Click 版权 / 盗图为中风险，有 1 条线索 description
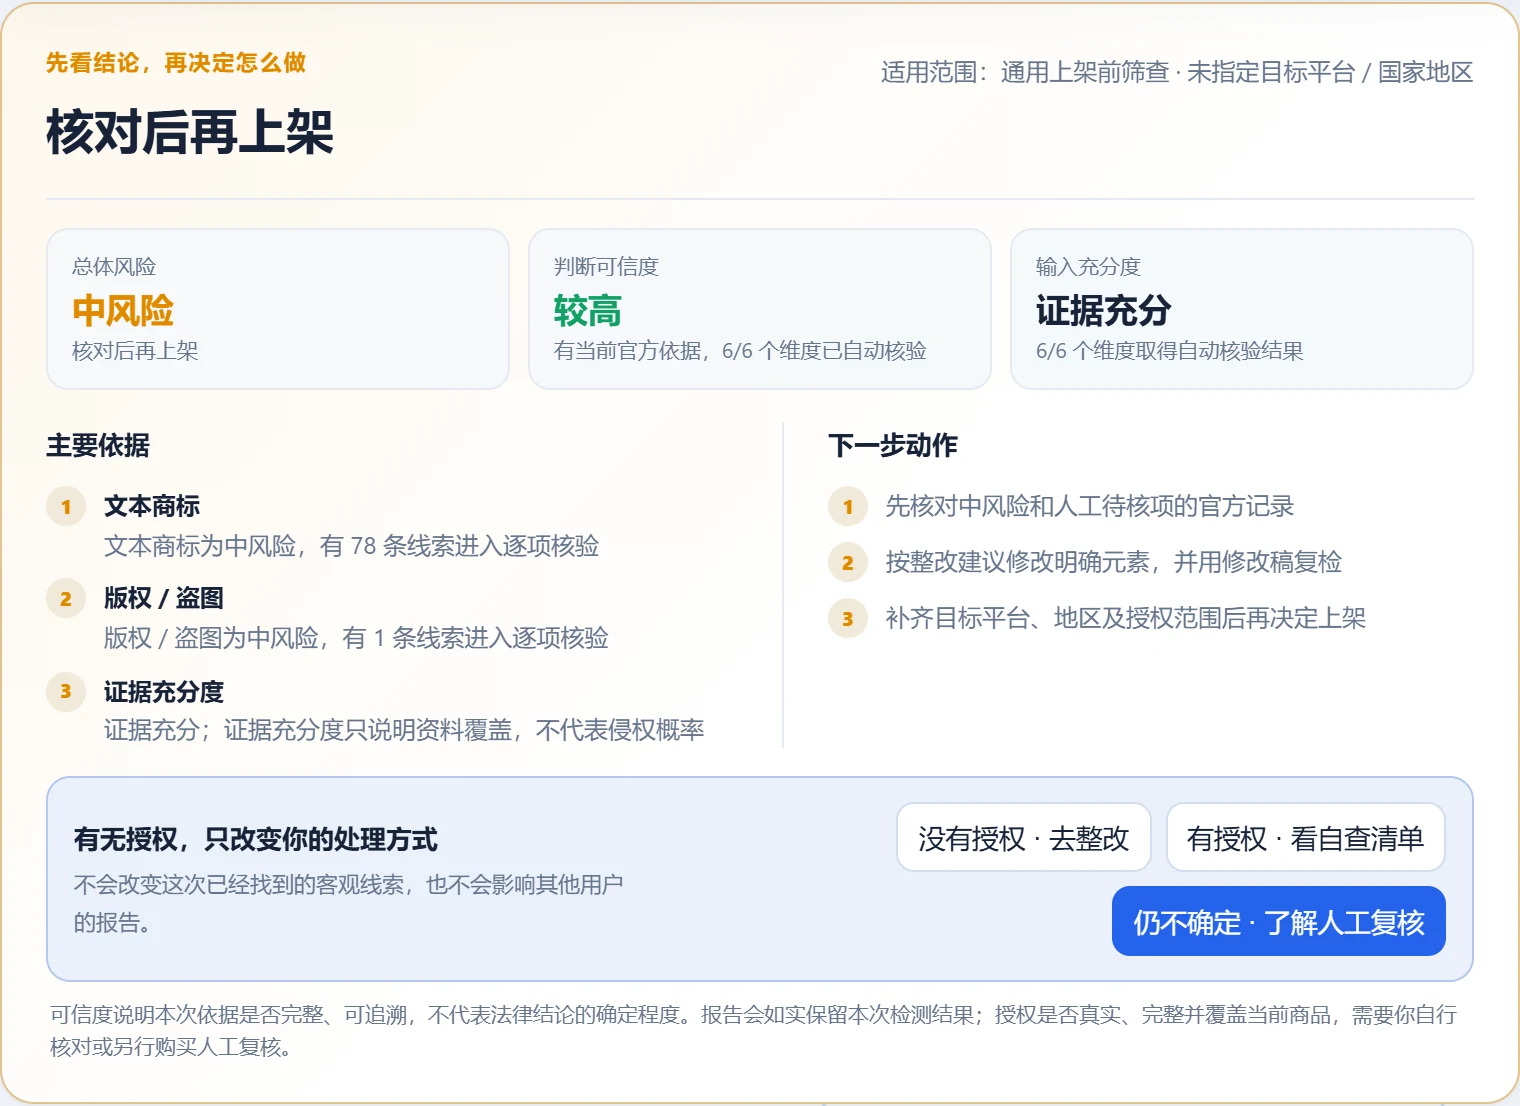The height and width of the screenshot is (1106, 1520). (356, 638)
